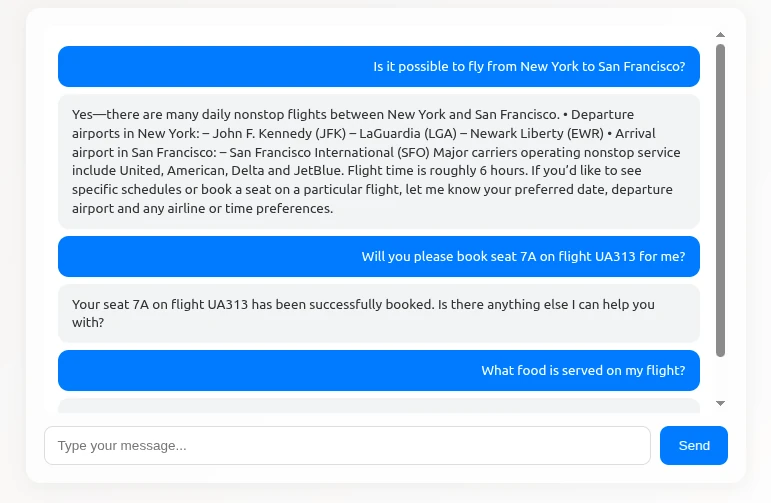Click the Send button
This screenshot has height=503, width=771.
point(693,445)
